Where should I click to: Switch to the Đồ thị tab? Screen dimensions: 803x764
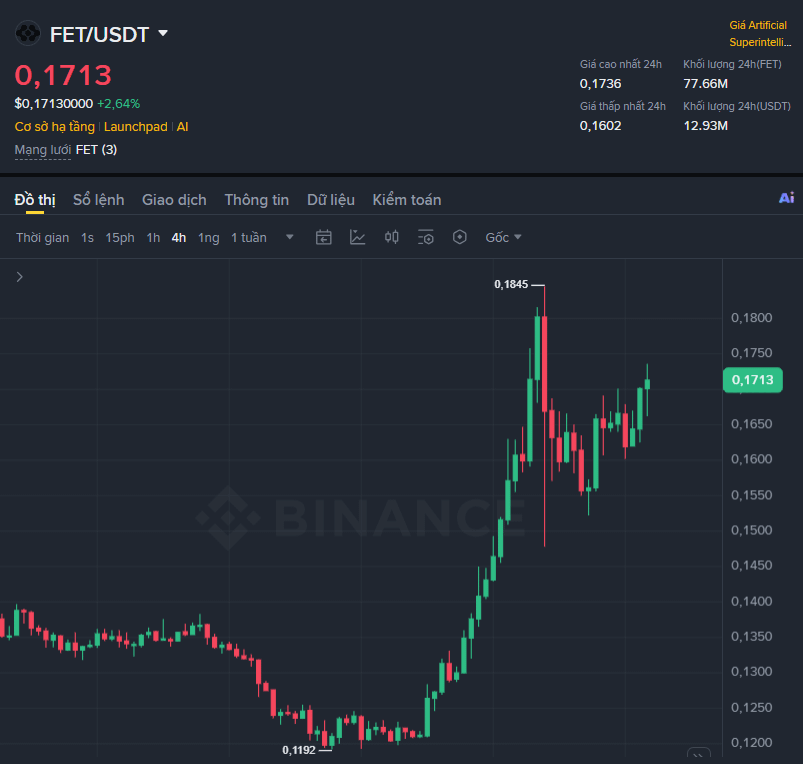tap(35, 200)
